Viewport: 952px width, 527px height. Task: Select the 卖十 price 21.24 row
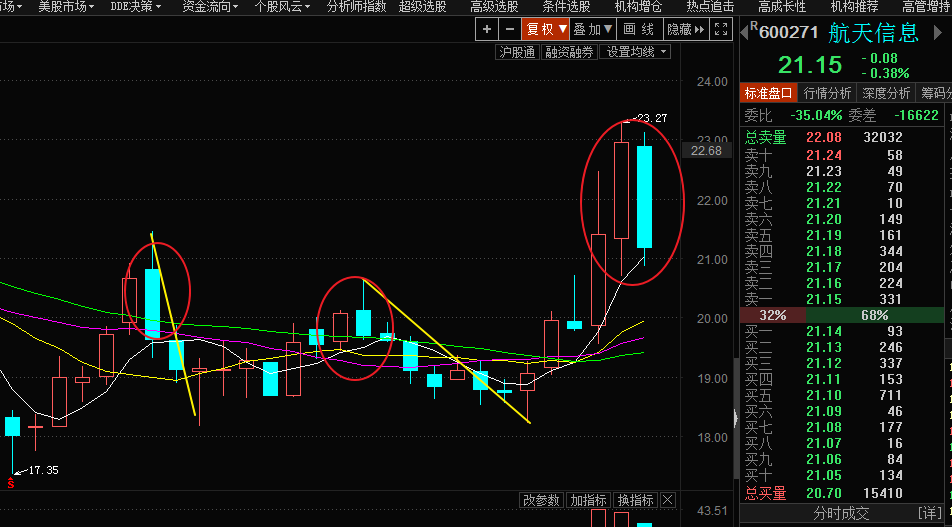[842, 155]
